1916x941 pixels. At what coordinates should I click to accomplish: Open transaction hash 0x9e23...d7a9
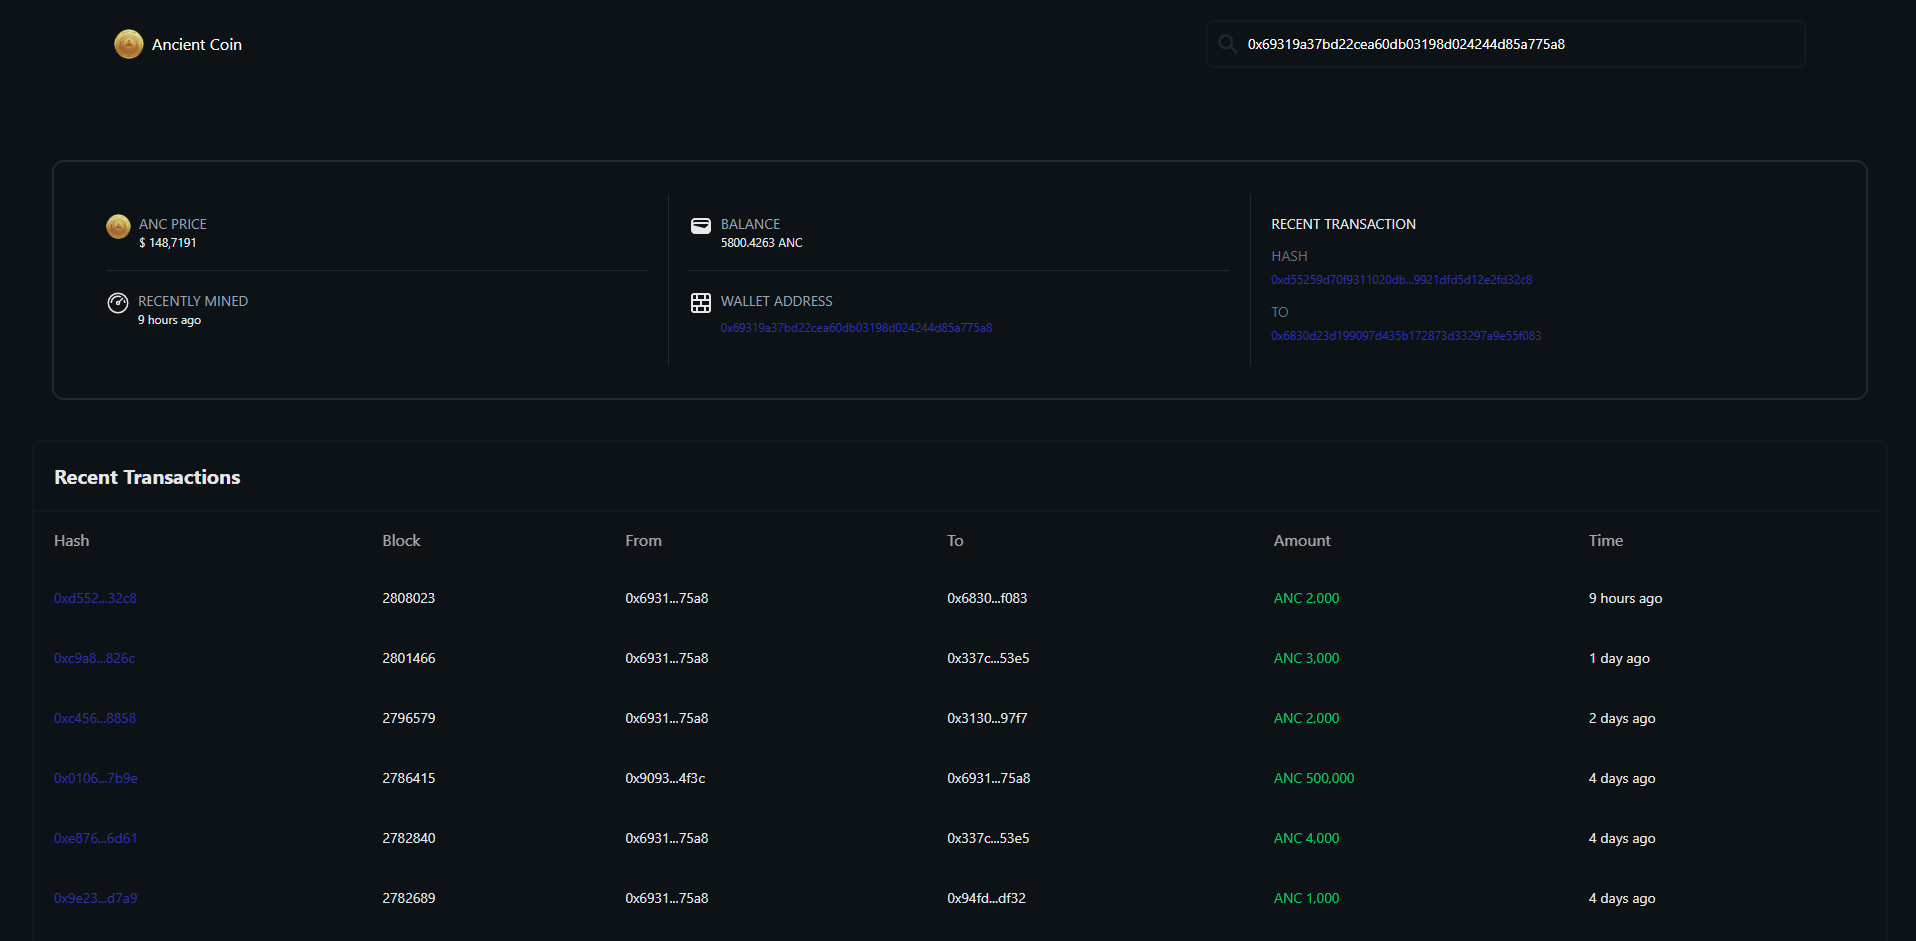click(96, 898)
